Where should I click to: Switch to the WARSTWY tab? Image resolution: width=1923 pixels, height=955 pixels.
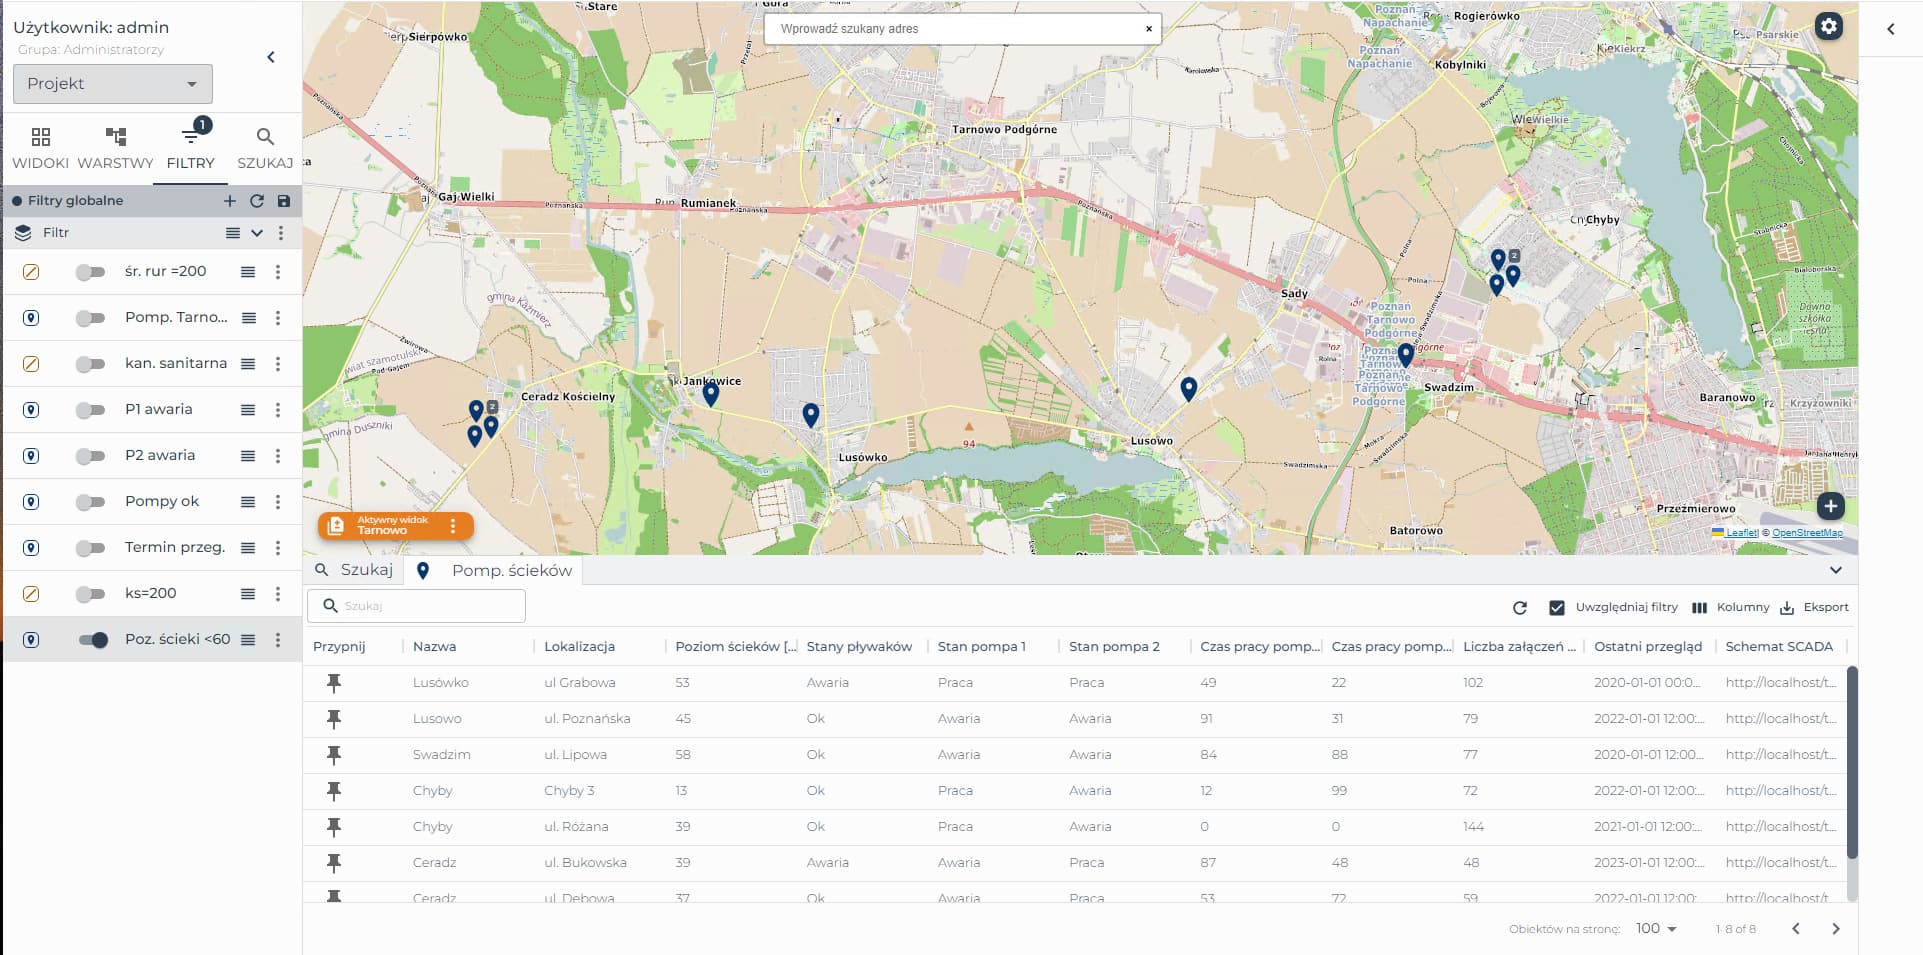115,148
